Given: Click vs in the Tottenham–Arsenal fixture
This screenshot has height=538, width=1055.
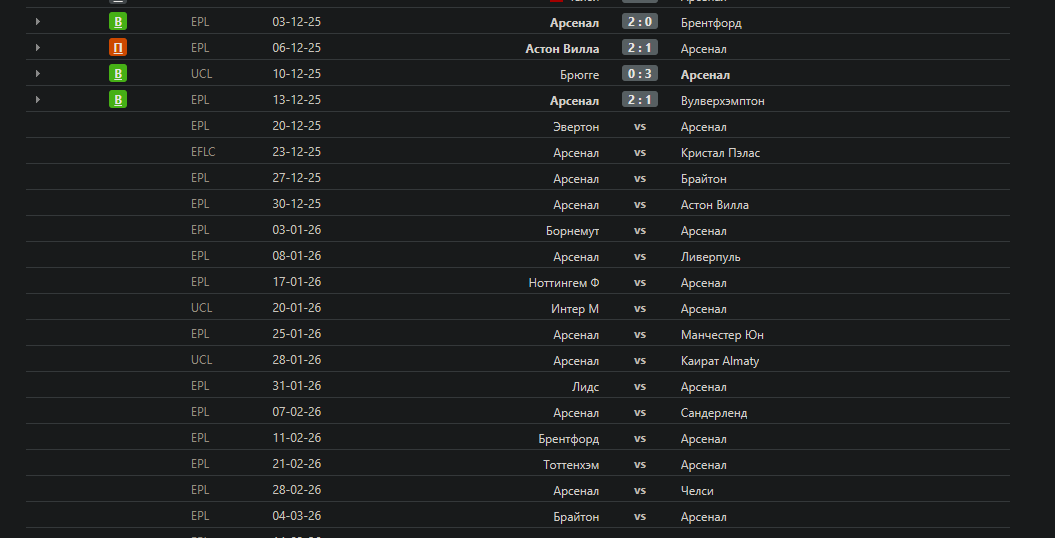Looking at the screenshot, I should tap(639, 465).
